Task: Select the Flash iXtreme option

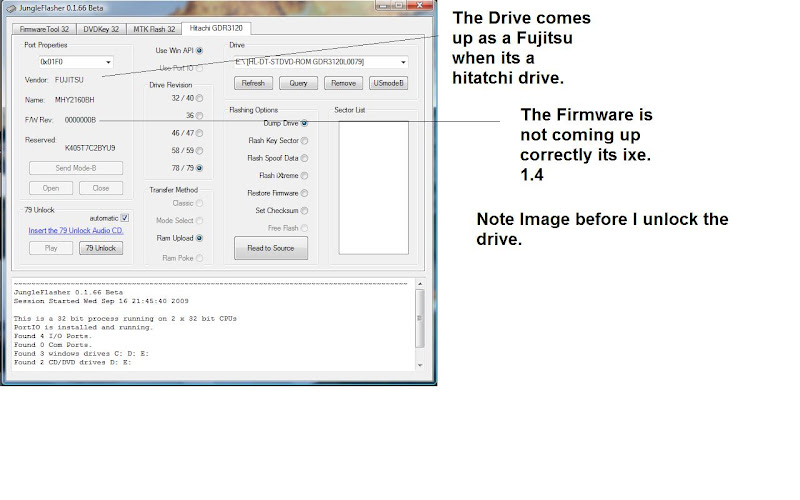Action: tap(304, 176)
